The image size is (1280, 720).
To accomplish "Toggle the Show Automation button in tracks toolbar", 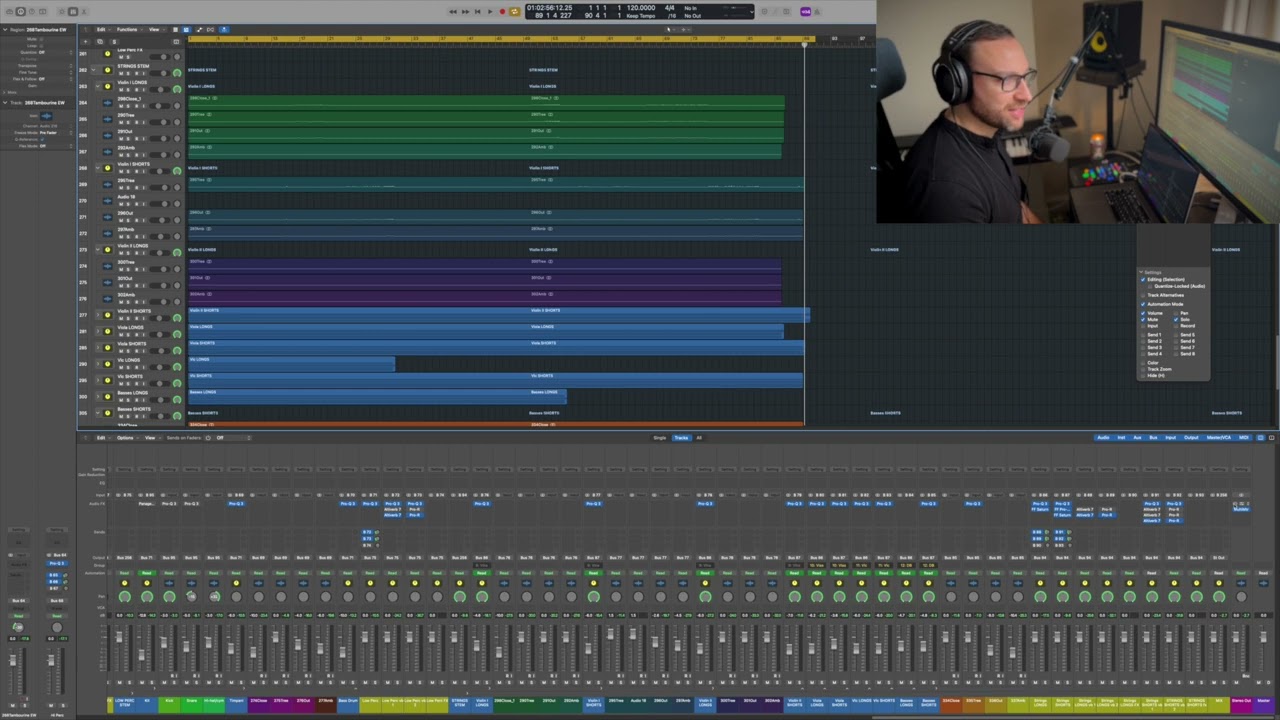I will point(199,29).
